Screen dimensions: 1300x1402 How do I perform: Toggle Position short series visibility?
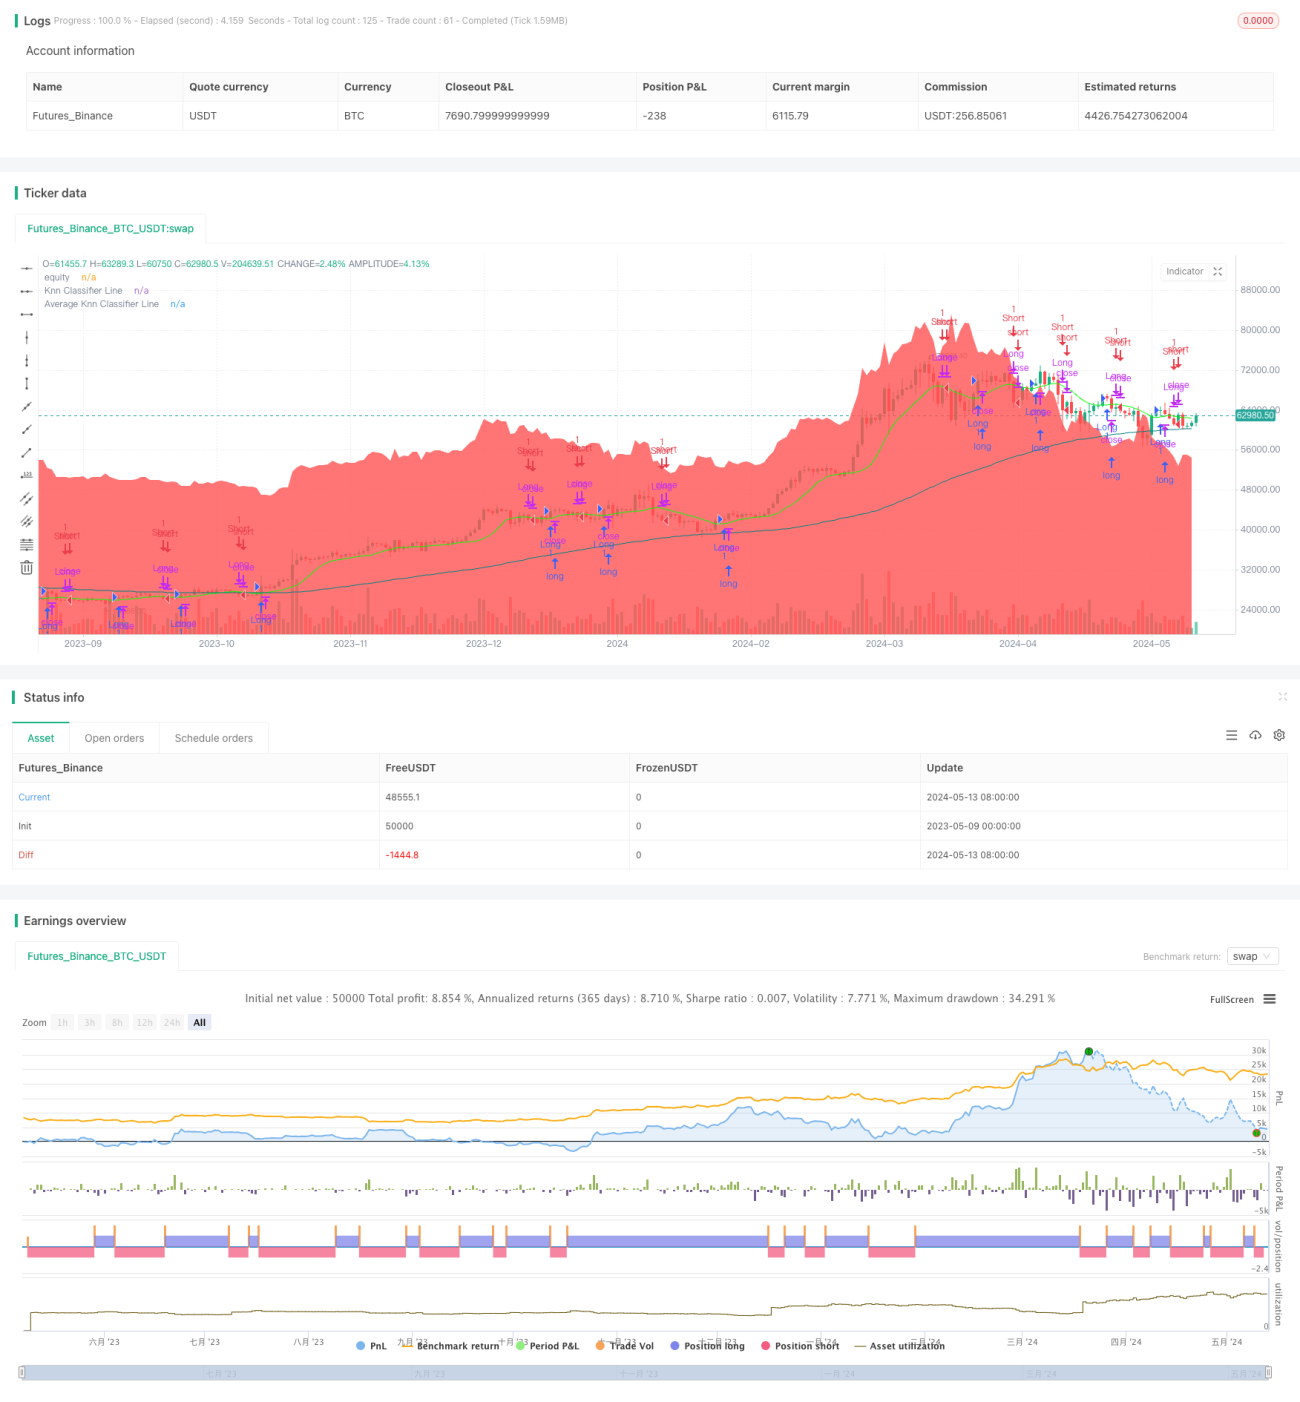tap(800, 1346)
